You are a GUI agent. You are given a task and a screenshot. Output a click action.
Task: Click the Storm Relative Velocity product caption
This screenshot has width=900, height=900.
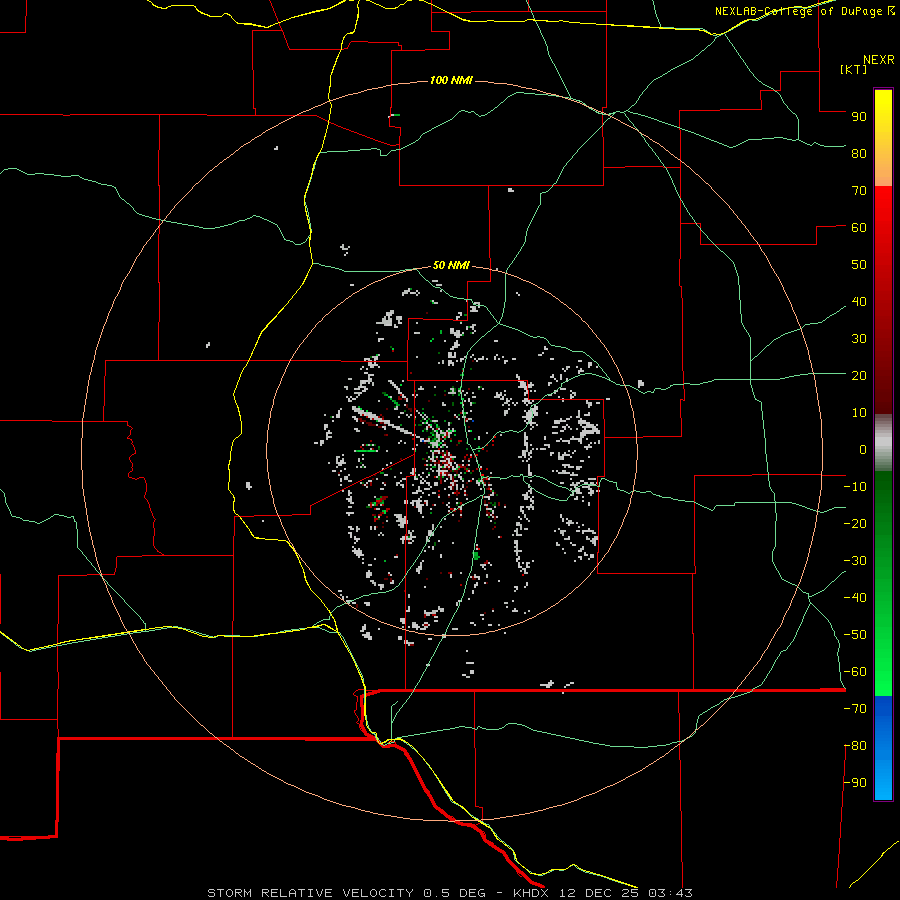click(449, 893)
